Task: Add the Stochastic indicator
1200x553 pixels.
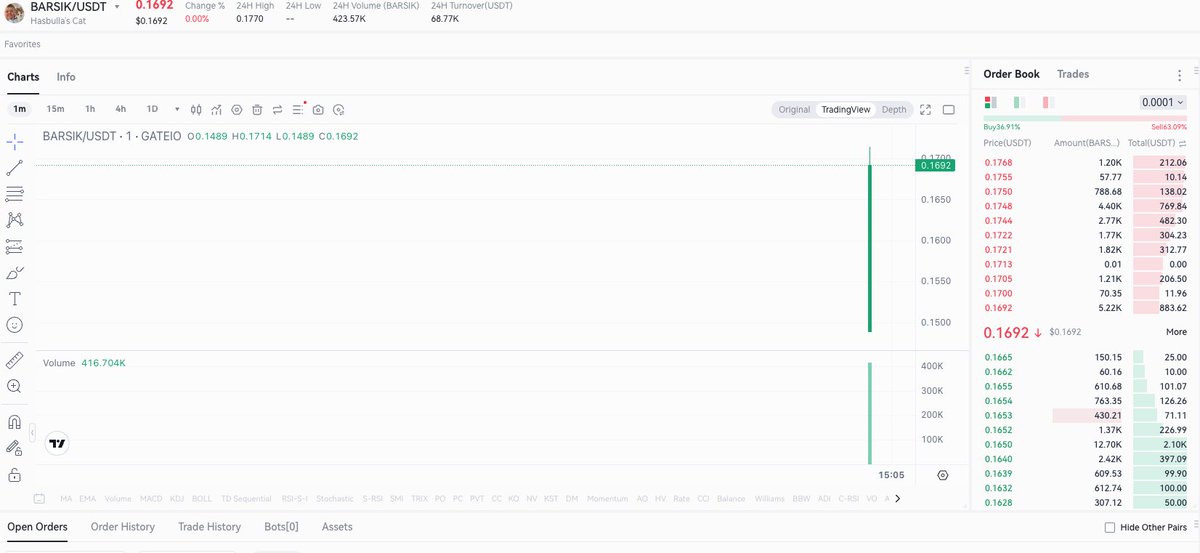Action: coord(335,498)
